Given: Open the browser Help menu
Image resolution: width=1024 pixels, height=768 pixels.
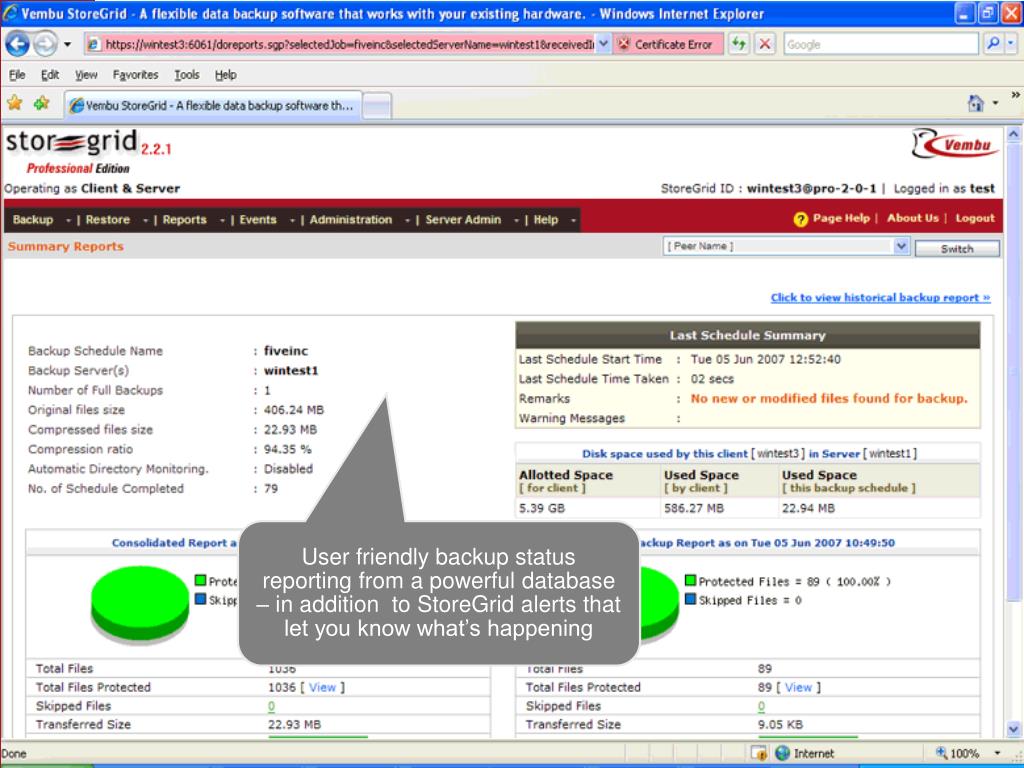Looking at the screenshot, I should click(x=226, y=75).
